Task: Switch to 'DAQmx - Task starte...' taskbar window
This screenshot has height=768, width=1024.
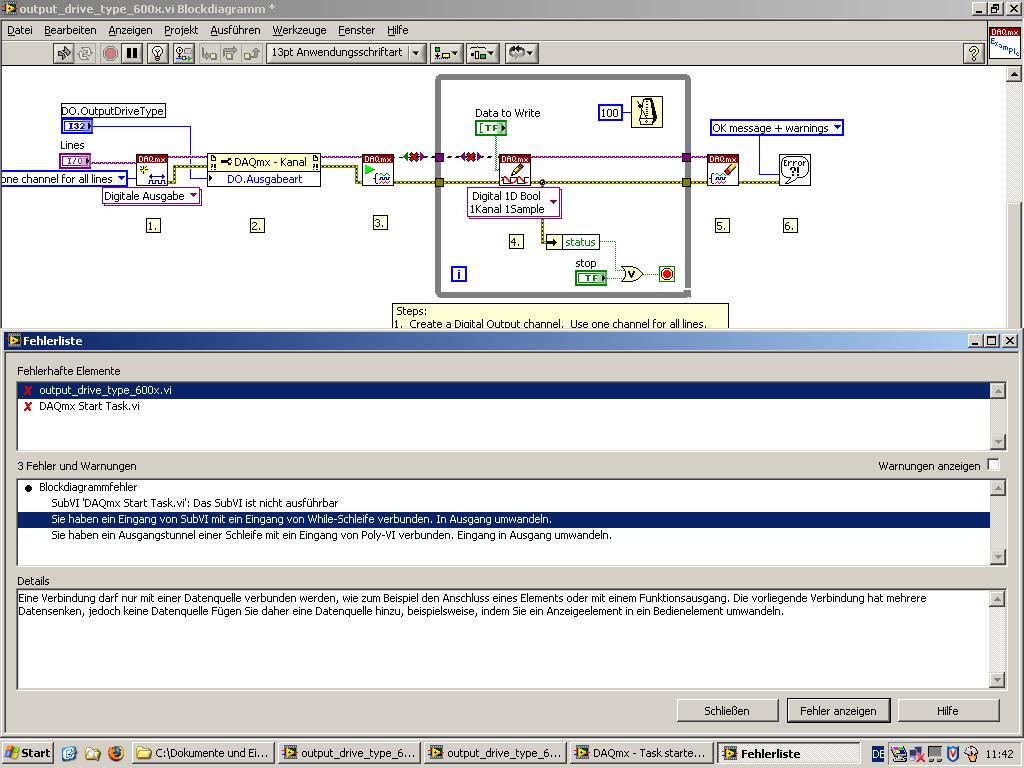Action: pyautogui.click(x=641, y=753)
